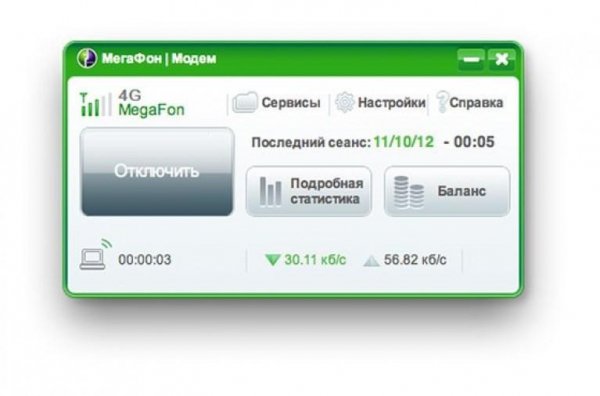Viewport: 600px width, 396px height.
Task: Click the Подробная статистика button text
Action: [x=327, y=191]
